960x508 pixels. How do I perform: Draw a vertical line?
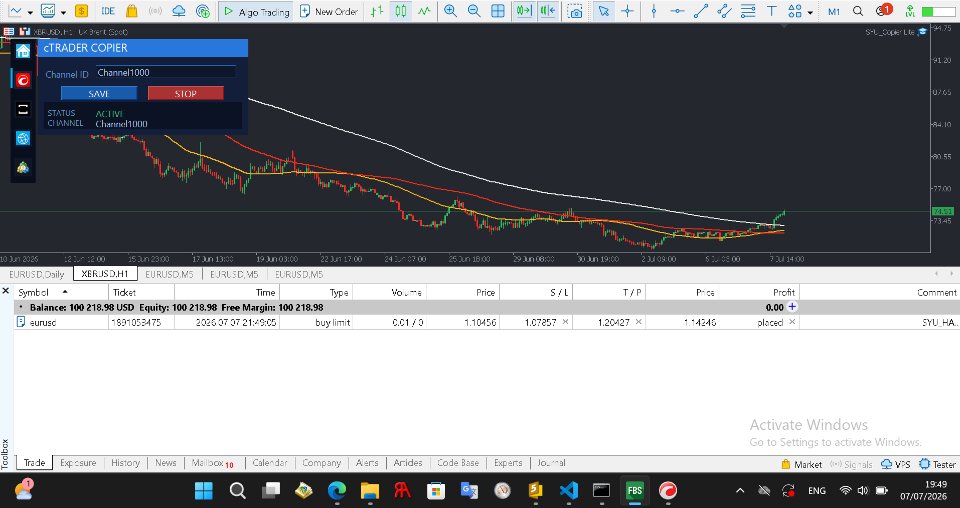[x=654, y=11]
